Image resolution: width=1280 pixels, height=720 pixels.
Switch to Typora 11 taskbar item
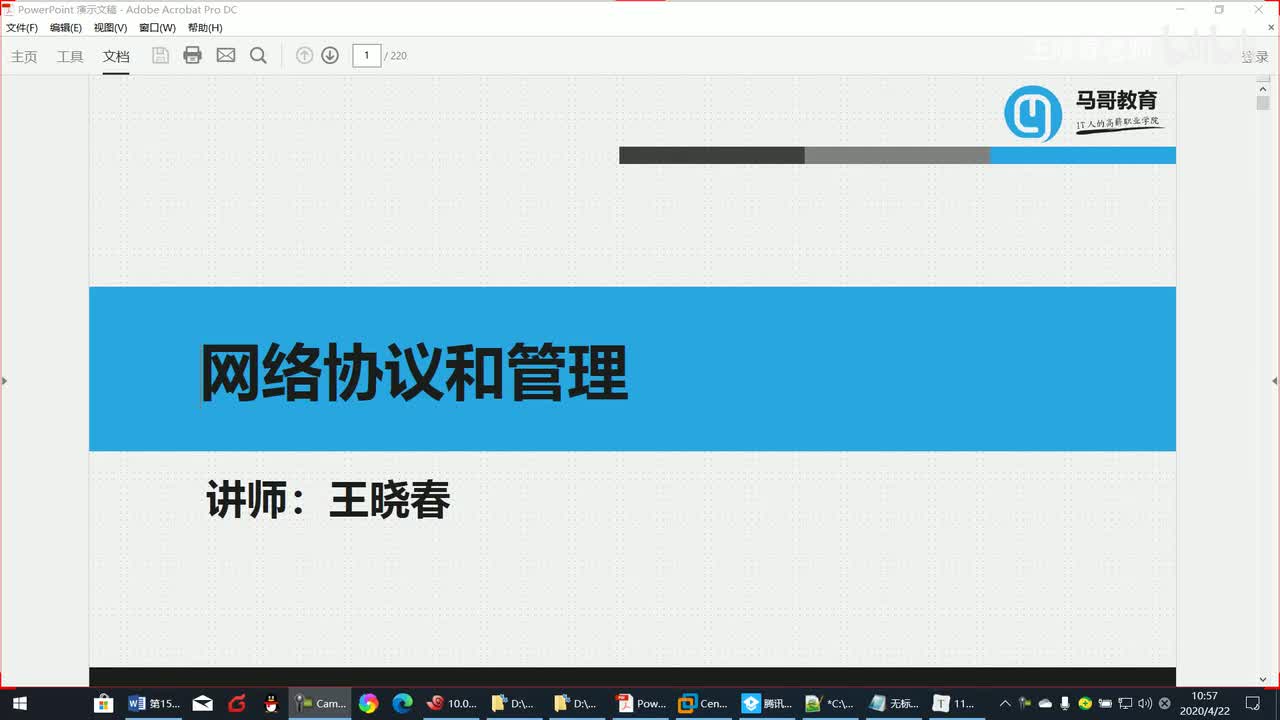pos(955,703)
